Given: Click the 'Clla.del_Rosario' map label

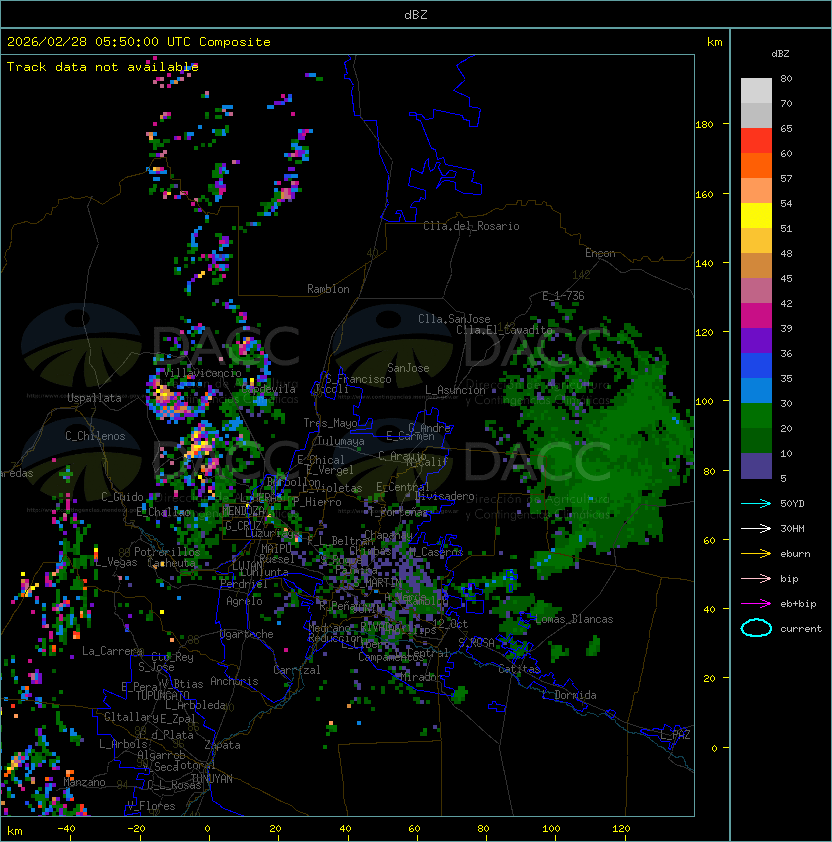Looking at the screenshot, I should (x=471, y=226).
